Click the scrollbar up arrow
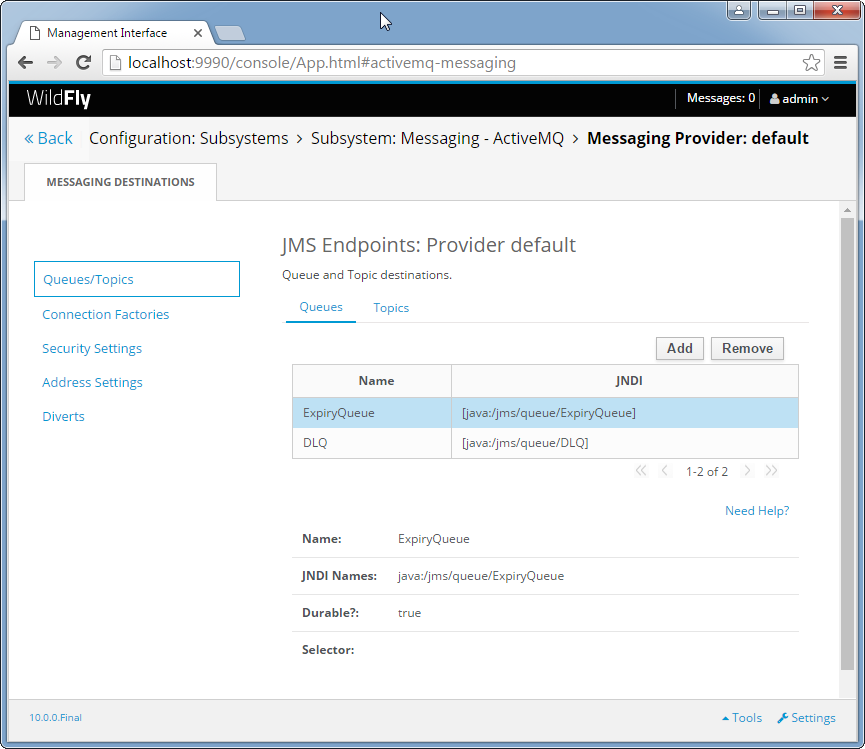 (x=847, y=210)
